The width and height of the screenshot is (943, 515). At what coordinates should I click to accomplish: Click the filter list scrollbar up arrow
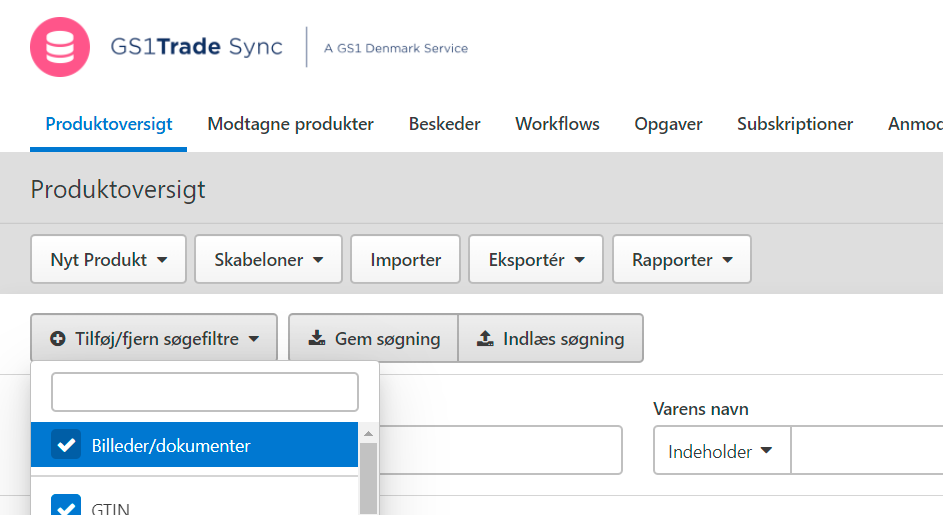(x=367, y=433)
